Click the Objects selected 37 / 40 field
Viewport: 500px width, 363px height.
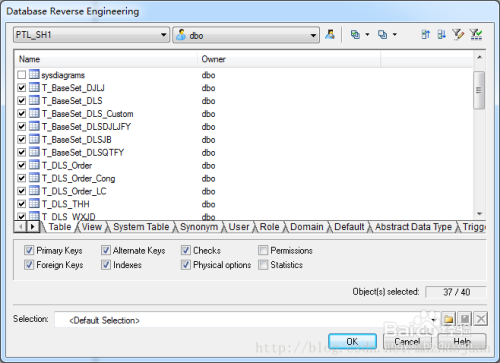point(456,292)
